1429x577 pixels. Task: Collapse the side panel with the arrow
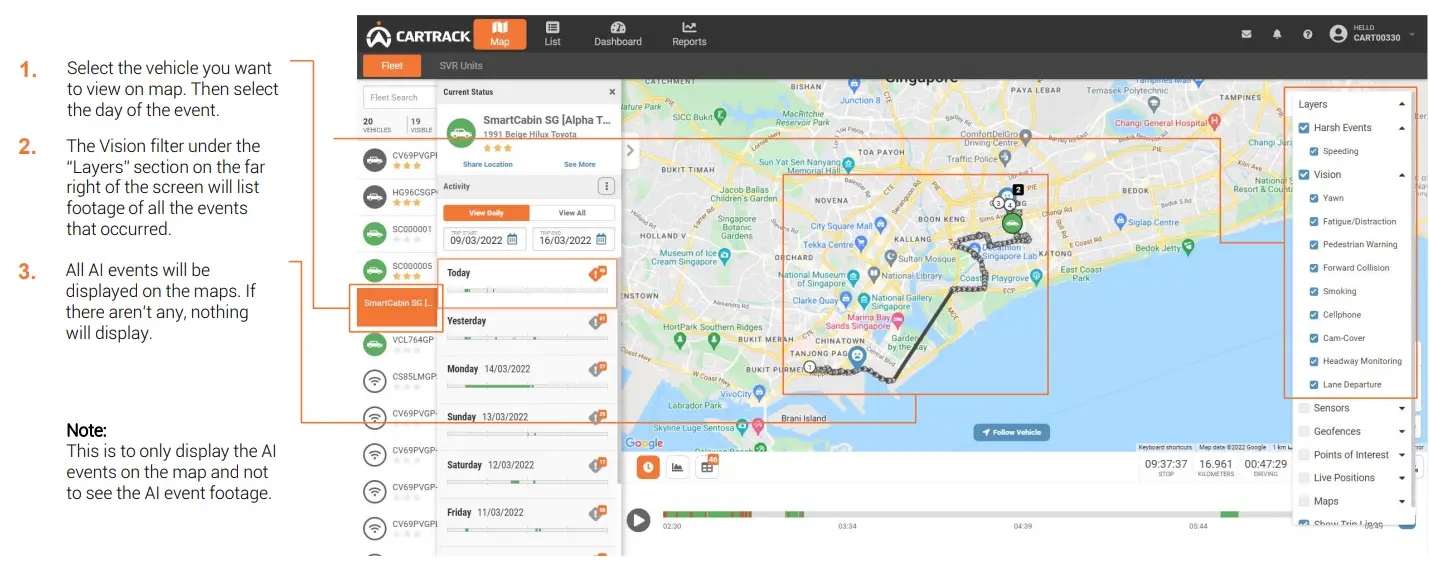pyautogui.click(x=630, y=150)
